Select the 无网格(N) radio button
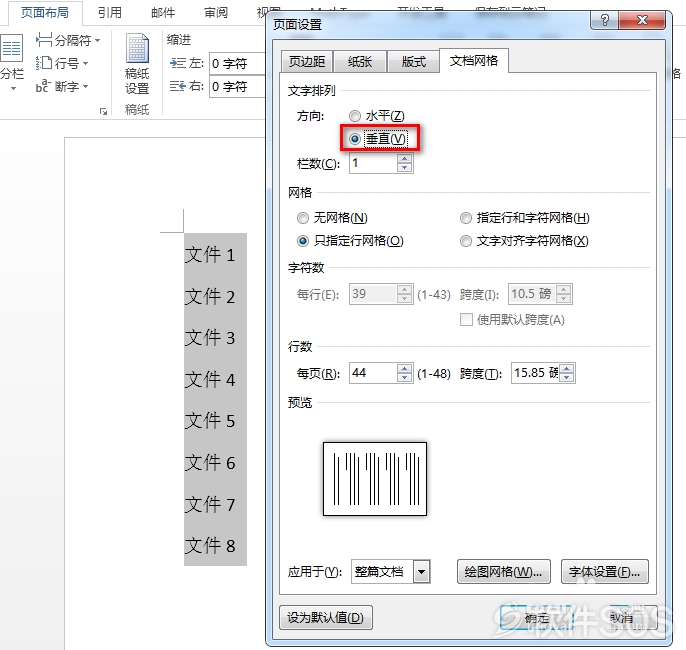 (x=303, y=218)
